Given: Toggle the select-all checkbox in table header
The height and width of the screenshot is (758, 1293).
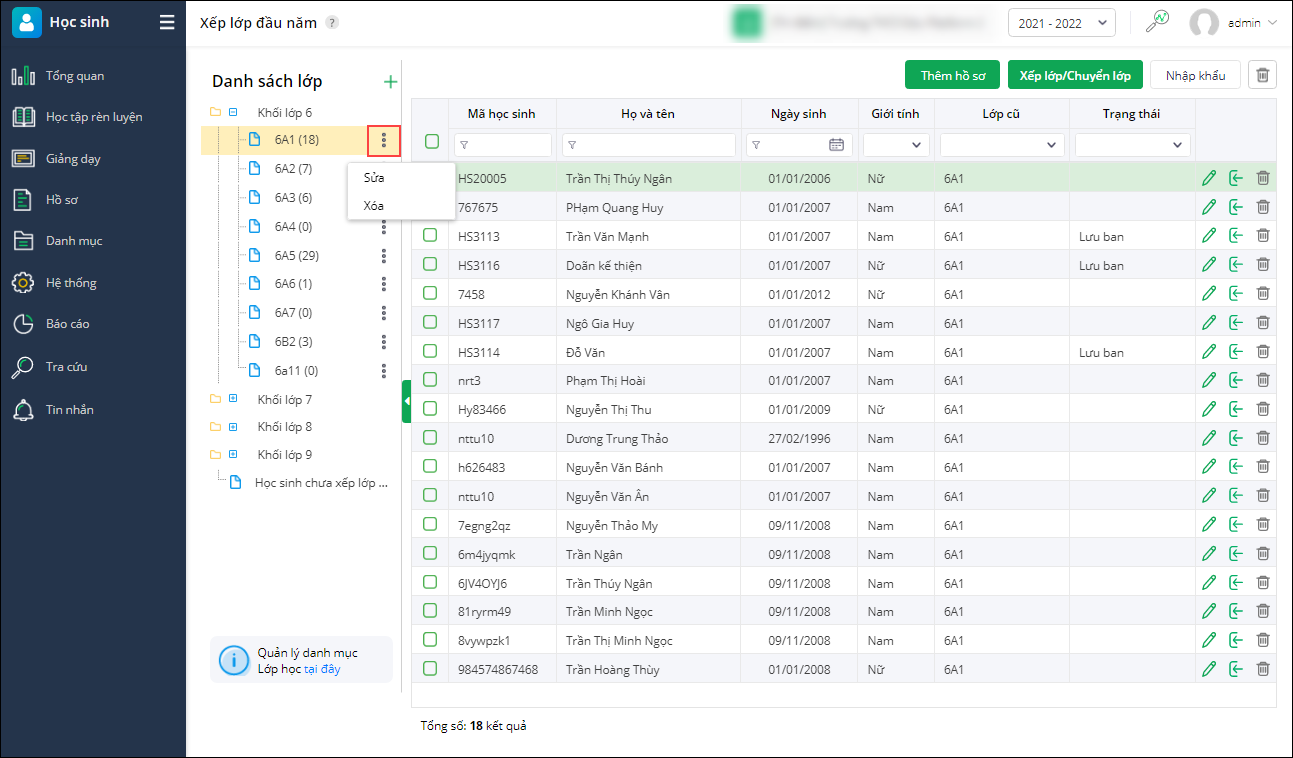Looking at the screenshot, I should [432, 142].
